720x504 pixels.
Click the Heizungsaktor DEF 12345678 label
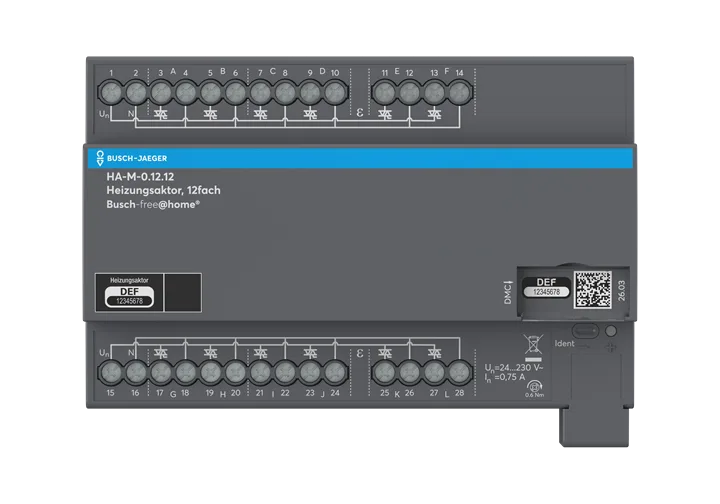[x=129, y=292]
